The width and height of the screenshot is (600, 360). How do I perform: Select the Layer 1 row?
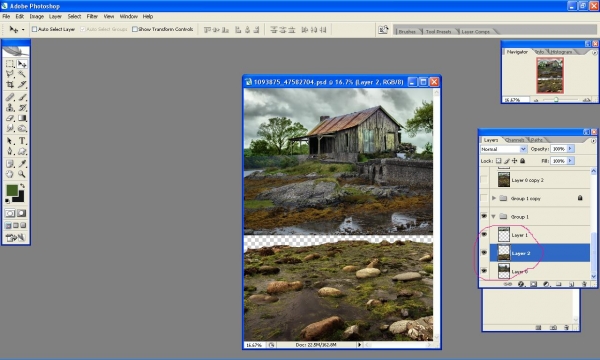click(x=540, y=235)
